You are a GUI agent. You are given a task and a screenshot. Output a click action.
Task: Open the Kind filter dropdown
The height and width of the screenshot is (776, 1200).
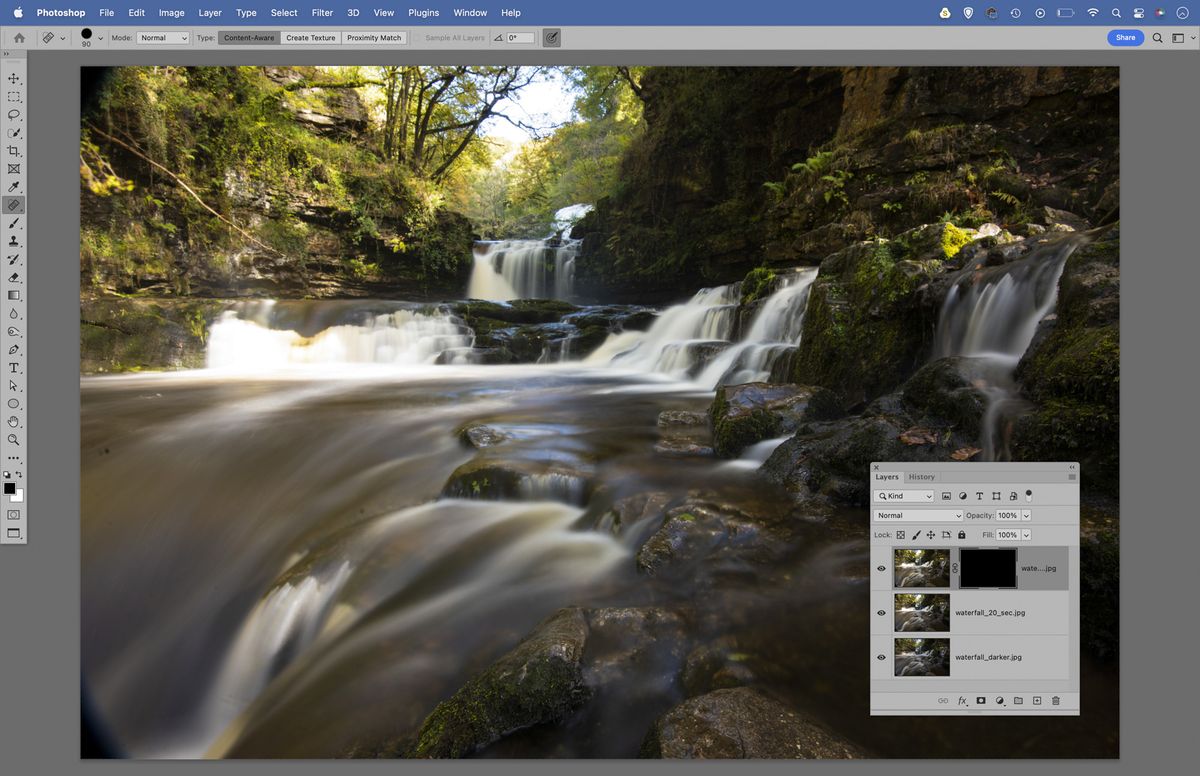905,496
